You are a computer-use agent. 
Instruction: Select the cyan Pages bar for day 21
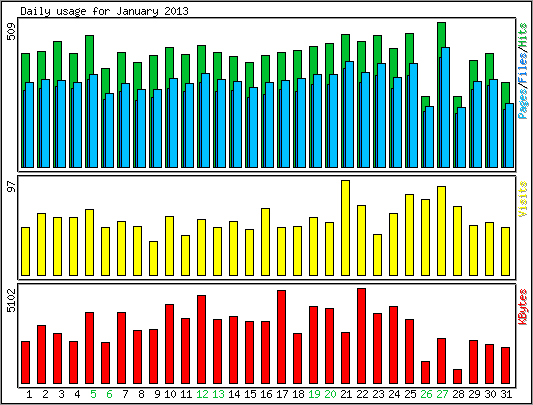(349, 115)
